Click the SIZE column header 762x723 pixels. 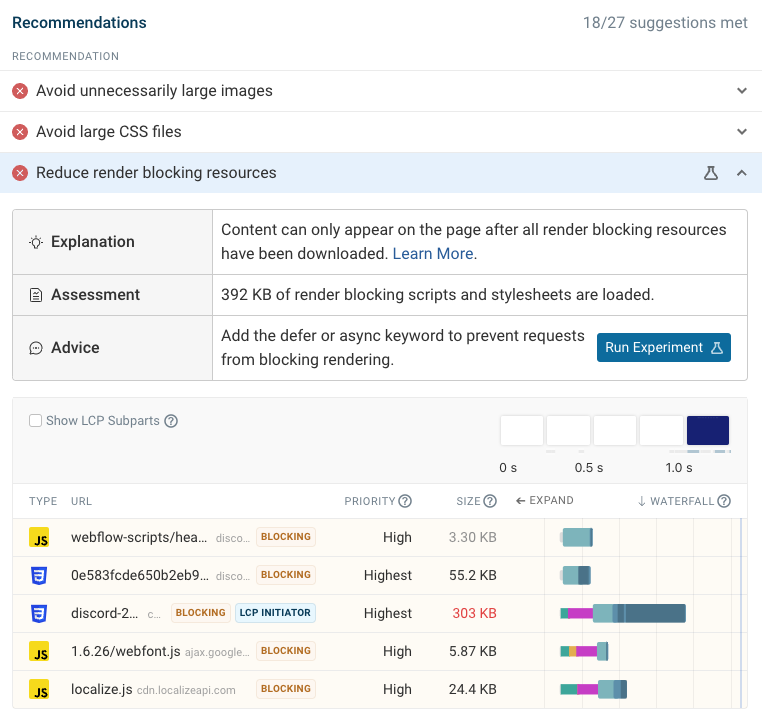pos(468,501)
